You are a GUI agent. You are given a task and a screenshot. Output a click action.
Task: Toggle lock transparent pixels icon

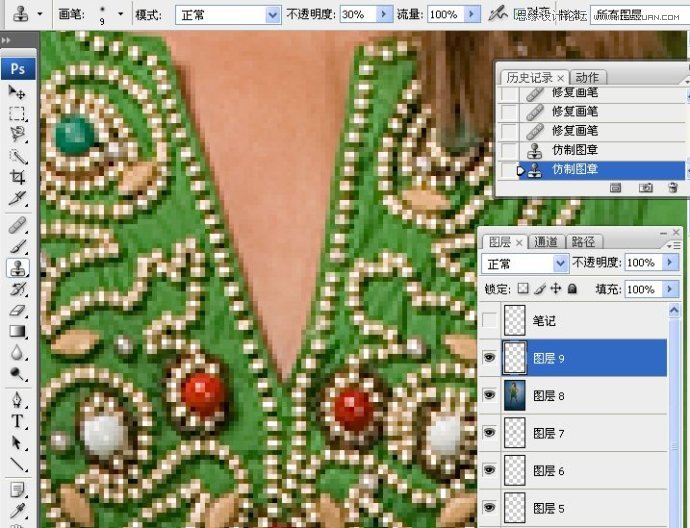pyautogui.click(x=522, y=289)
